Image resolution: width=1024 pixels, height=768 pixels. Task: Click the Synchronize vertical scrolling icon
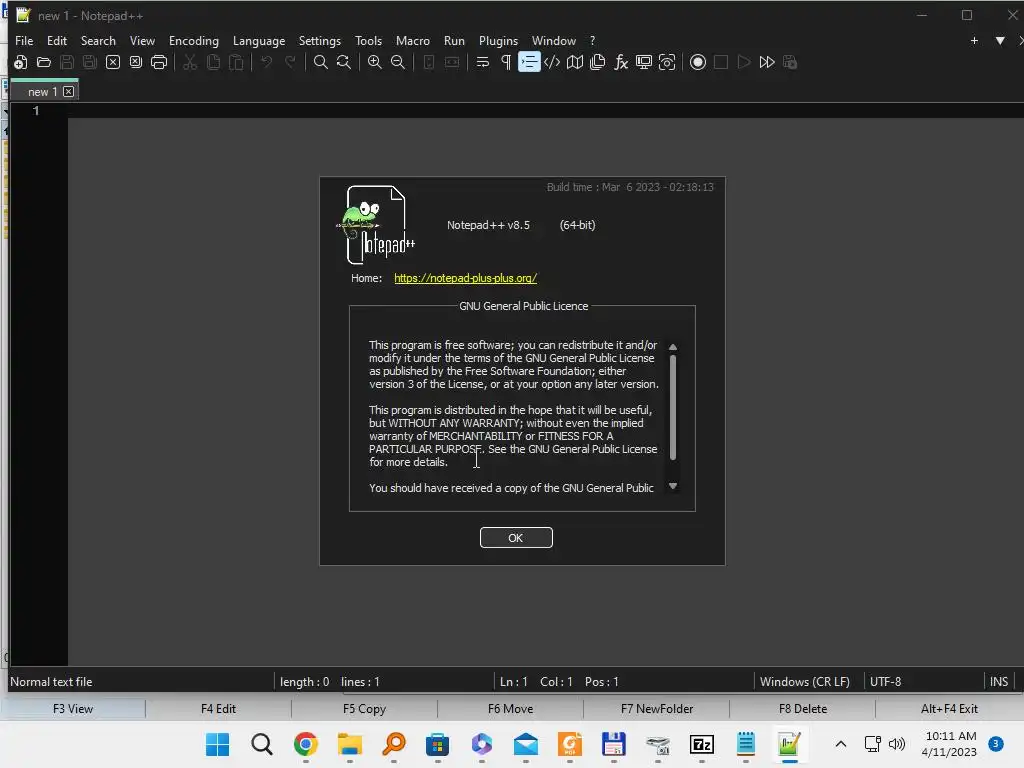click(429, 62)
